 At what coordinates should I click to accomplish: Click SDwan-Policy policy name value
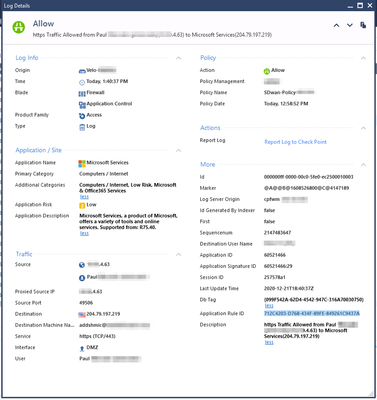(x=289, y=92)
